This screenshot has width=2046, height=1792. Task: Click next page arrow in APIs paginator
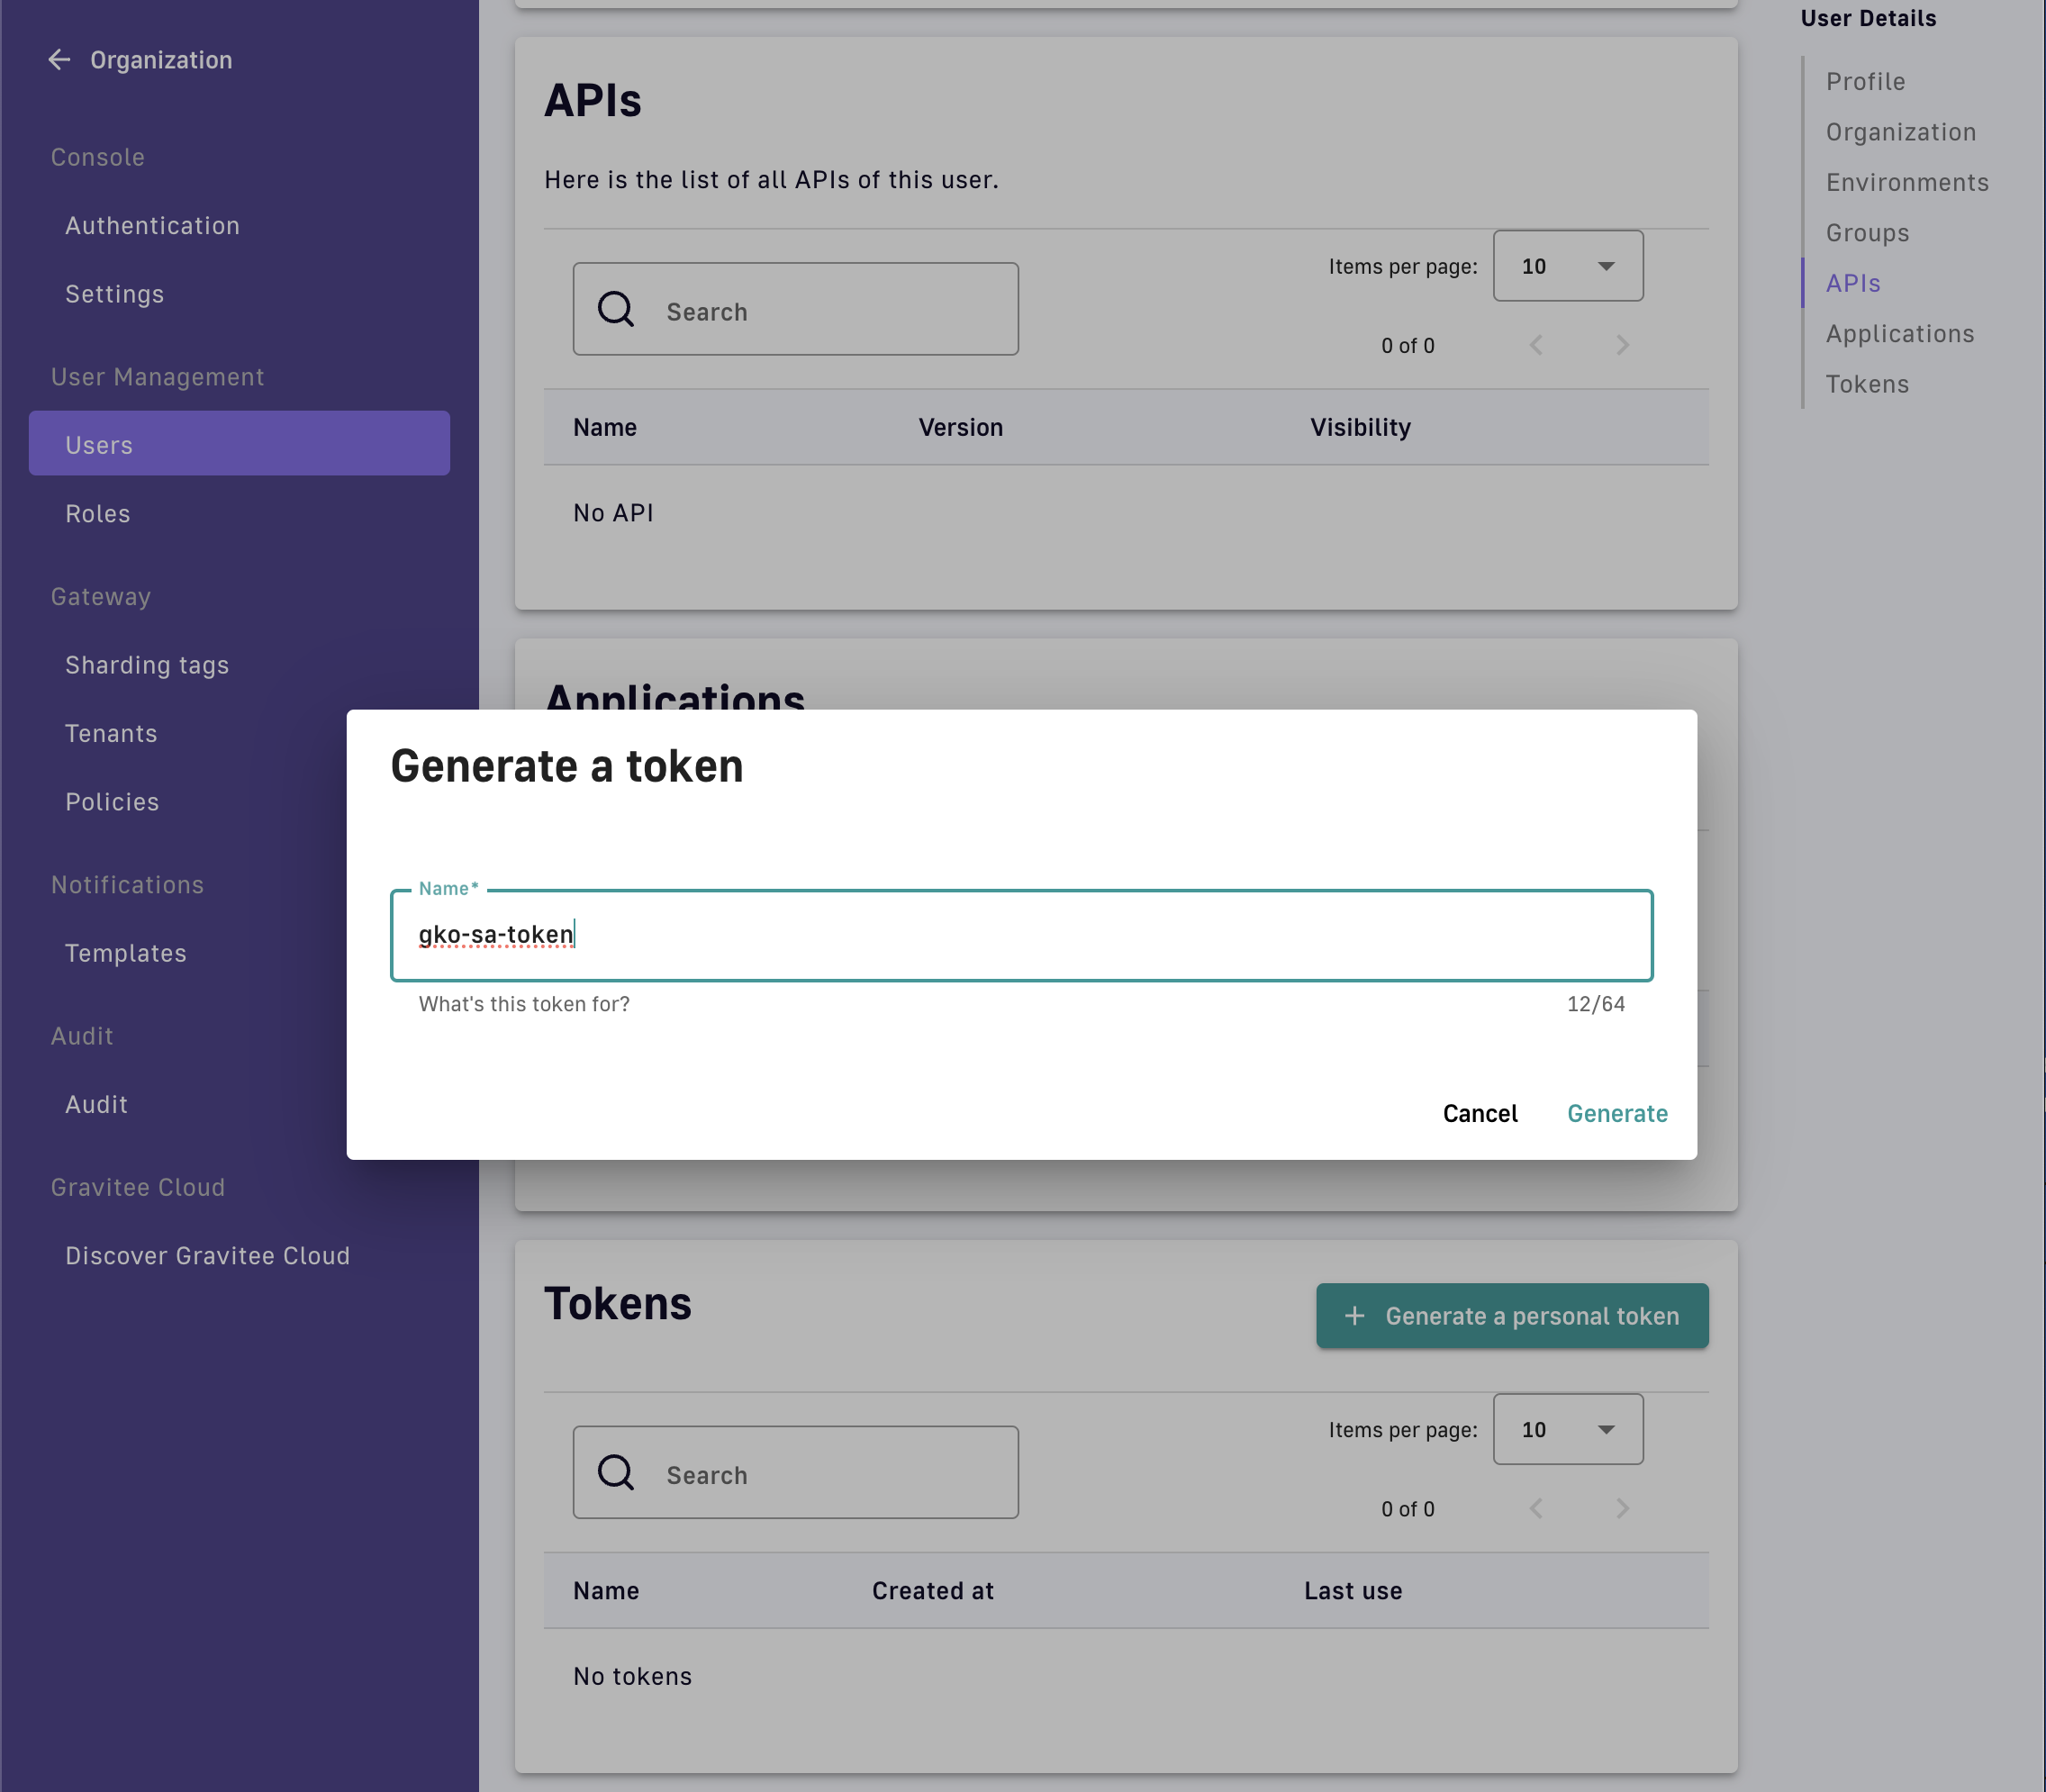1622,346
